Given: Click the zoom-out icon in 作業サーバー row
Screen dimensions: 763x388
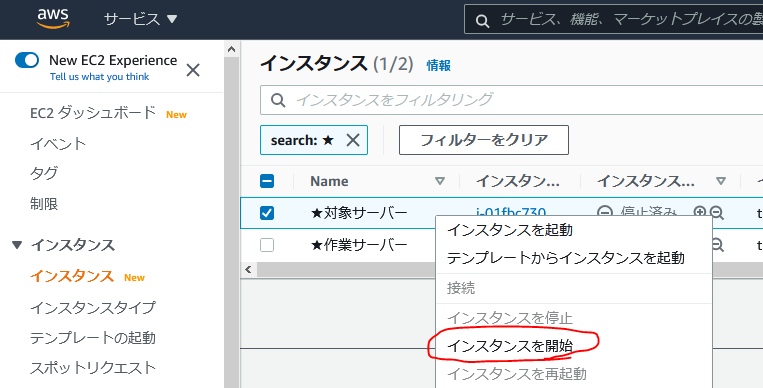Looking at the screenshot, I should [718, 245].
